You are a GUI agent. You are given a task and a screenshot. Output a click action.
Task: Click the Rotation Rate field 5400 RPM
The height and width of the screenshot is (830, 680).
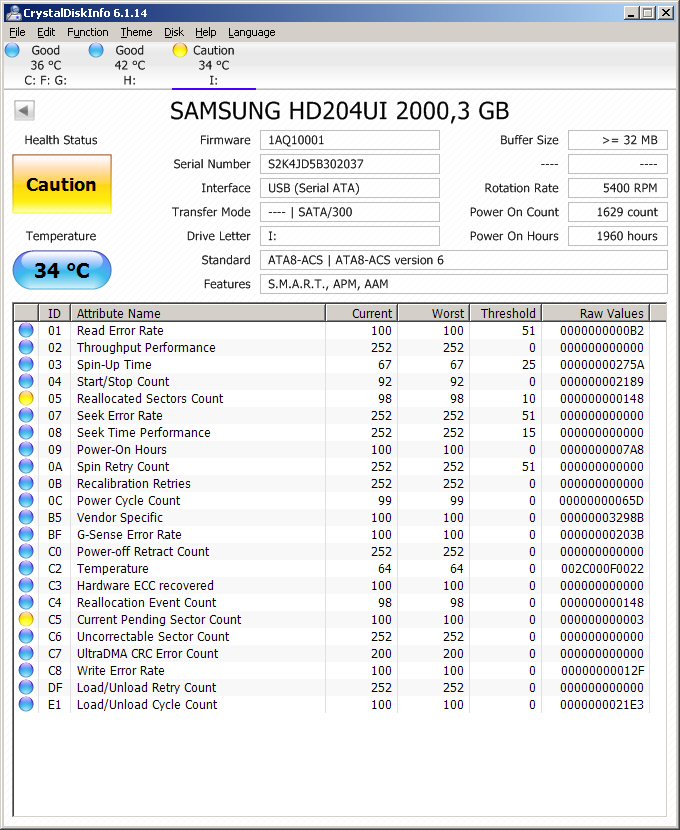coord(618,188)
